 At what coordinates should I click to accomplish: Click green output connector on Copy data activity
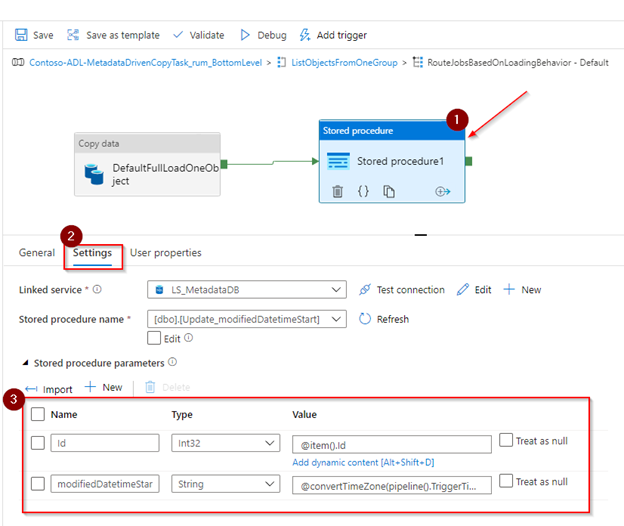[x=224, y=164]
